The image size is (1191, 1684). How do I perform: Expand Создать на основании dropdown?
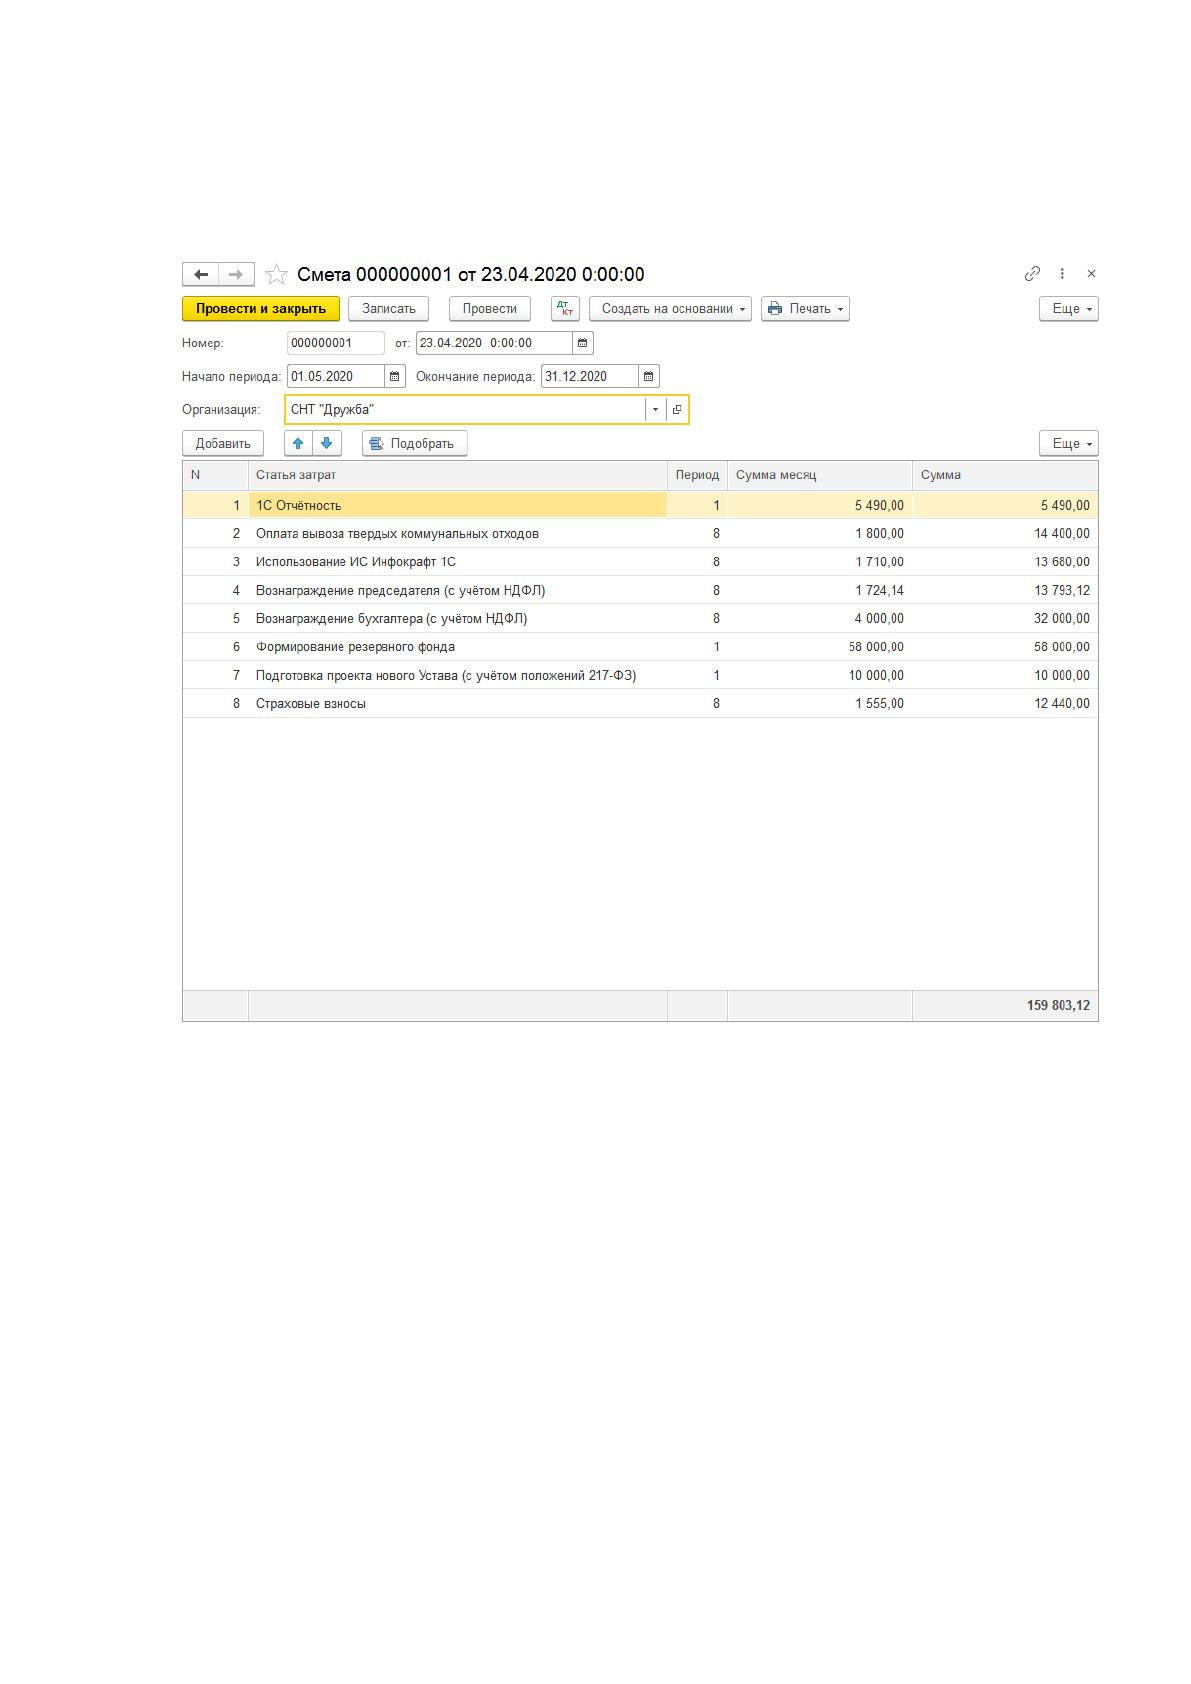pyautogui.click(x=669, y=308)
